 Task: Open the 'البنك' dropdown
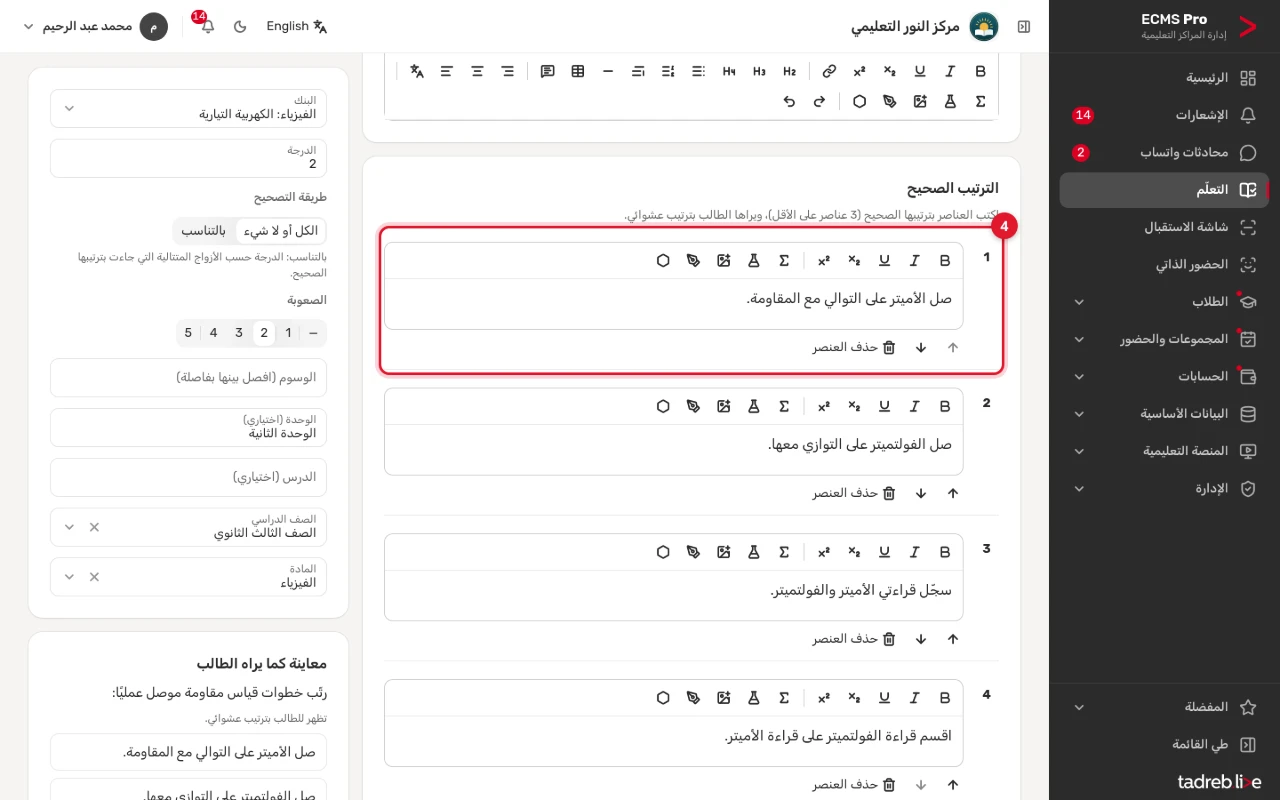coord(188,108)
